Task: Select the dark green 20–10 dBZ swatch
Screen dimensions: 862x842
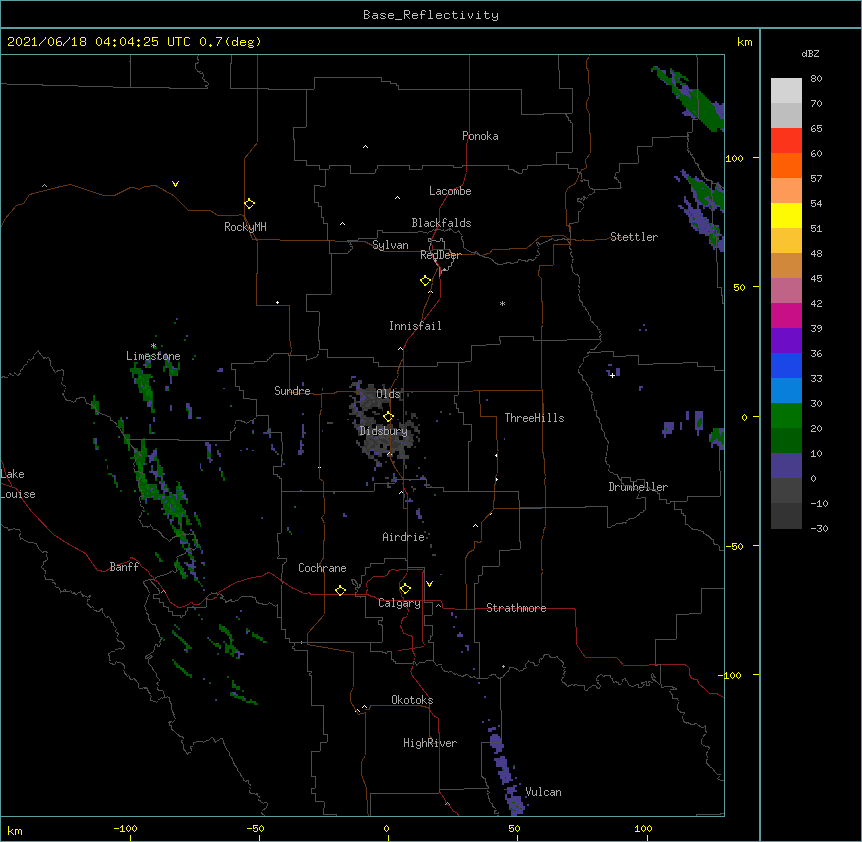Action: pyautogui.click(x=786, y=440)
